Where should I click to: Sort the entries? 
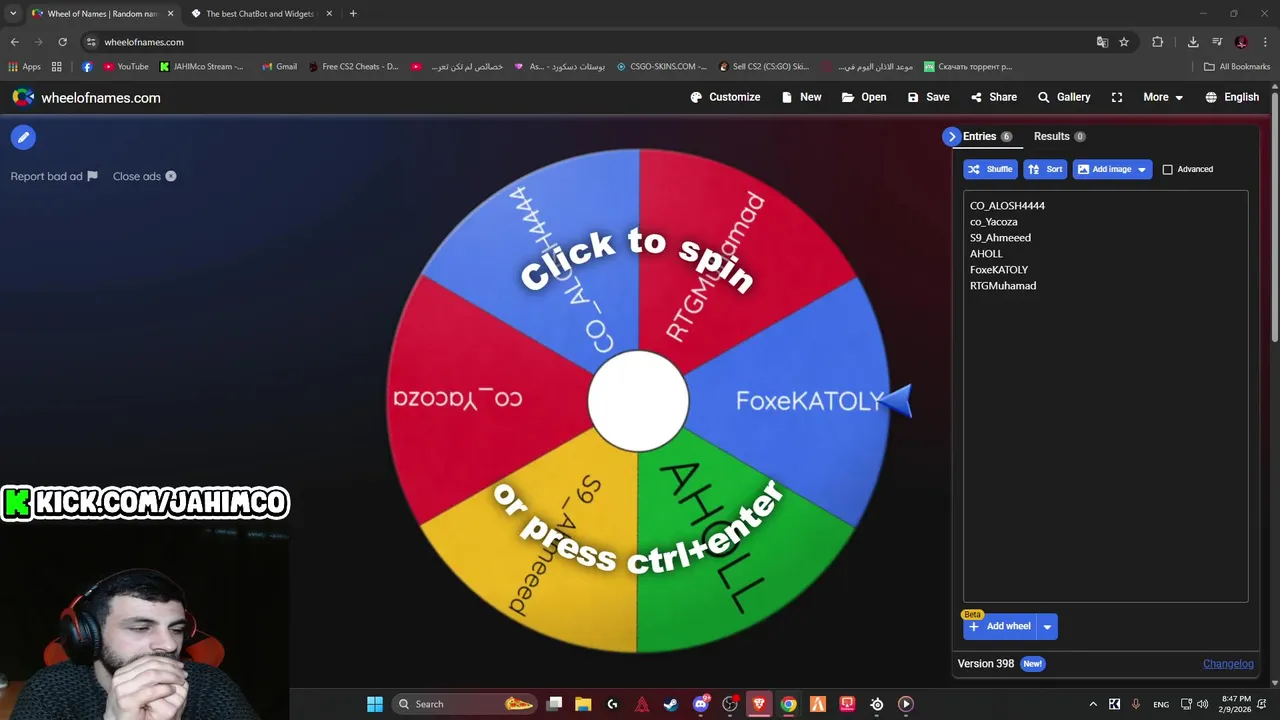tap(1045, 169)
